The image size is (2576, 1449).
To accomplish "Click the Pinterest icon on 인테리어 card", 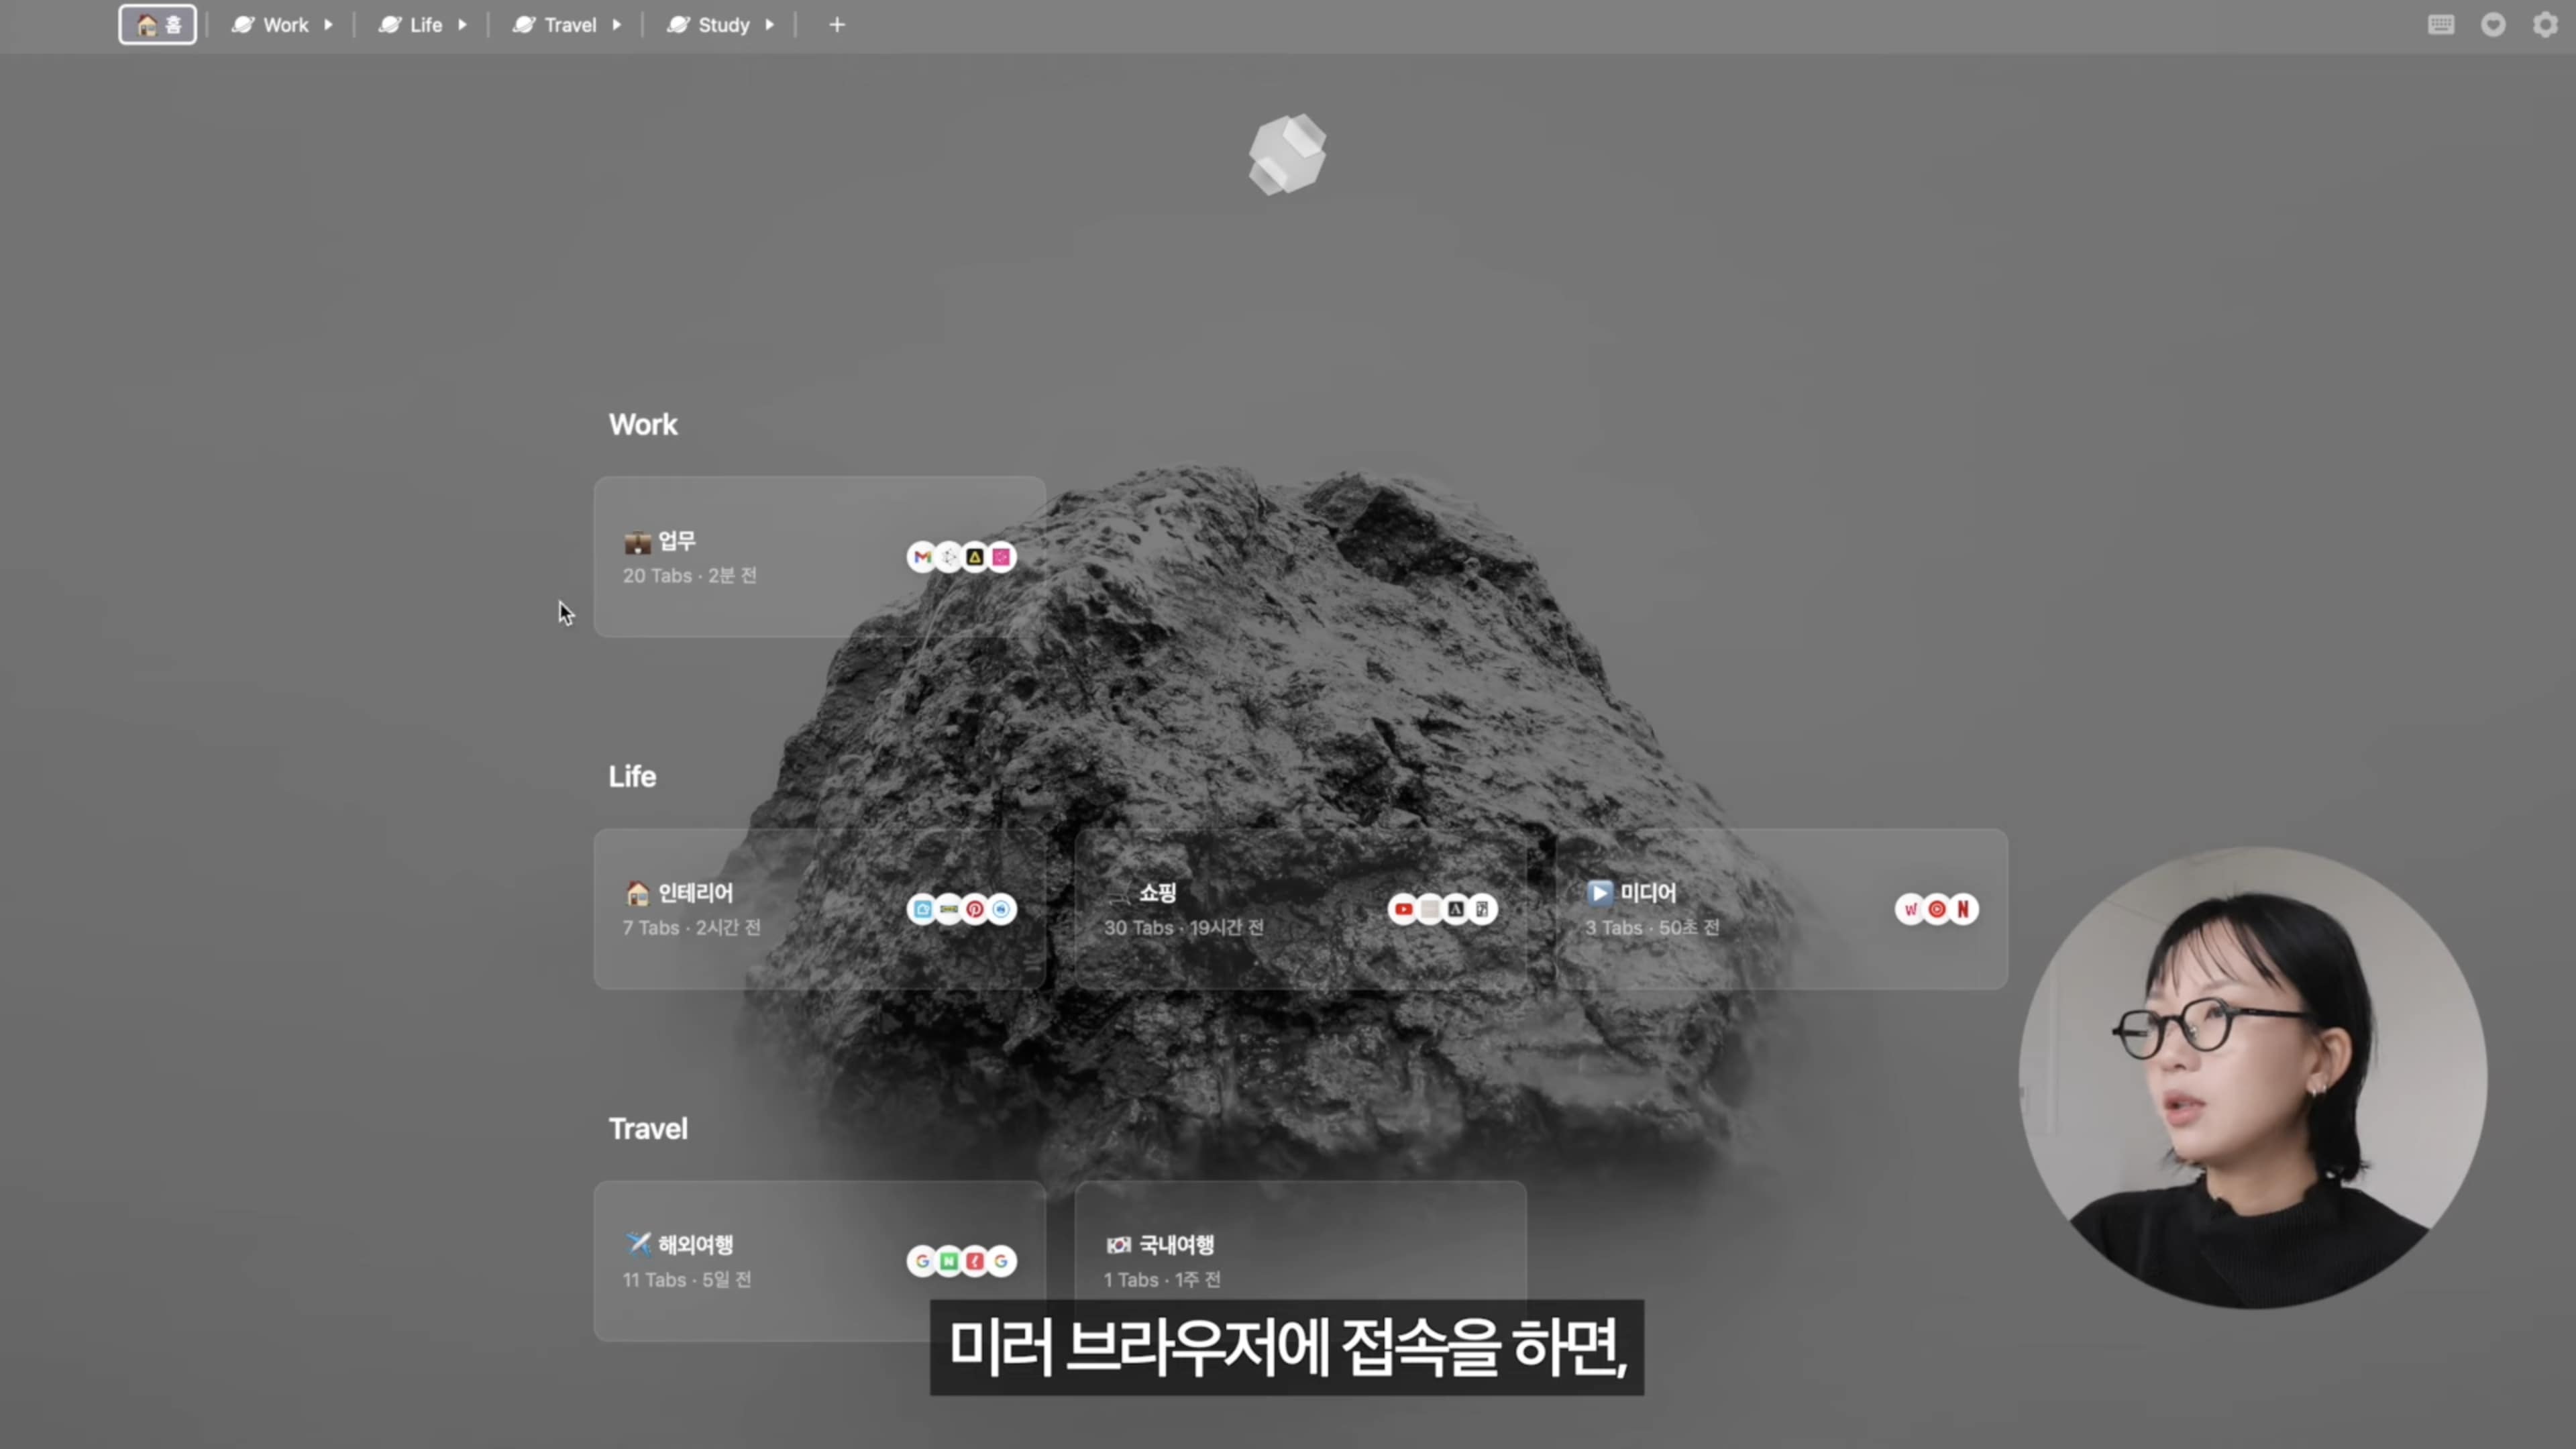I will [974, 909].
